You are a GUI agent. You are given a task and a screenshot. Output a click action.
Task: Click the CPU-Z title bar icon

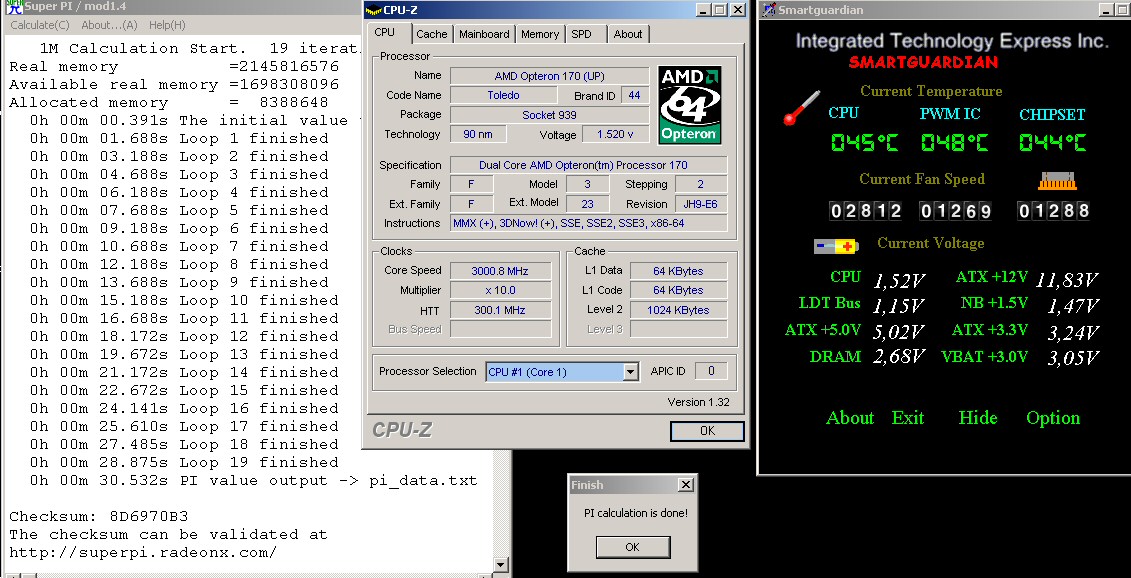point(374,9)
